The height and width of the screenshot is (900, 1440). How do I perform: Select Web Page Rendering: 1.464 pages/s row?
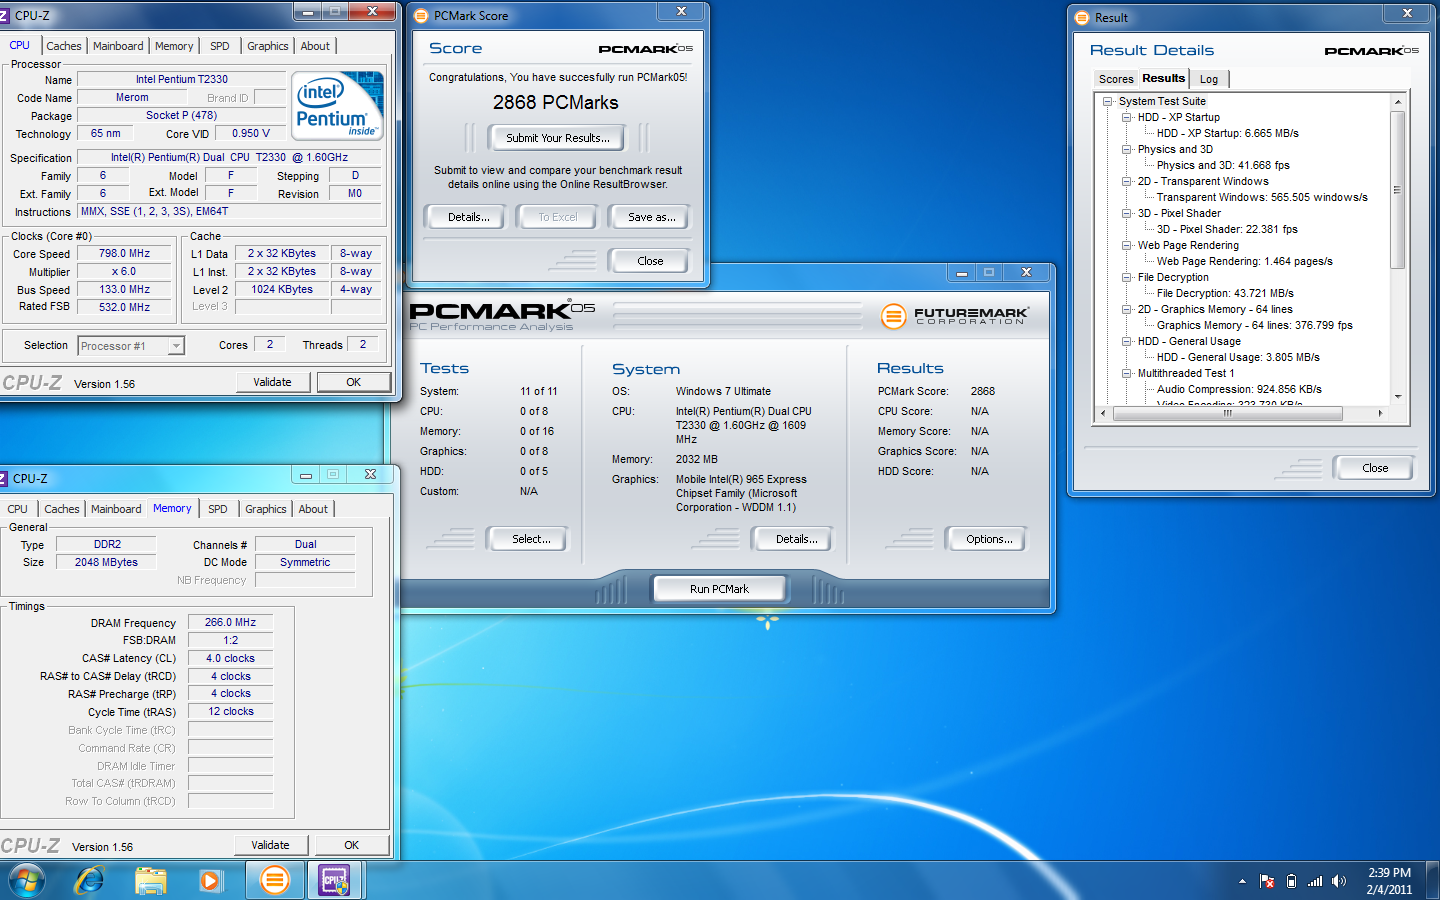click(1244, 261)
